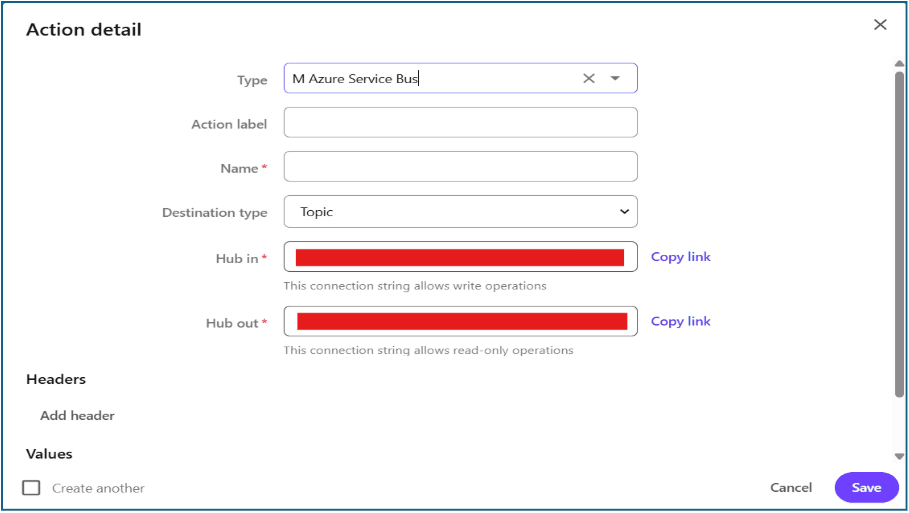Click Add header under Headers
Screen dimensions: 909x513
77,416
